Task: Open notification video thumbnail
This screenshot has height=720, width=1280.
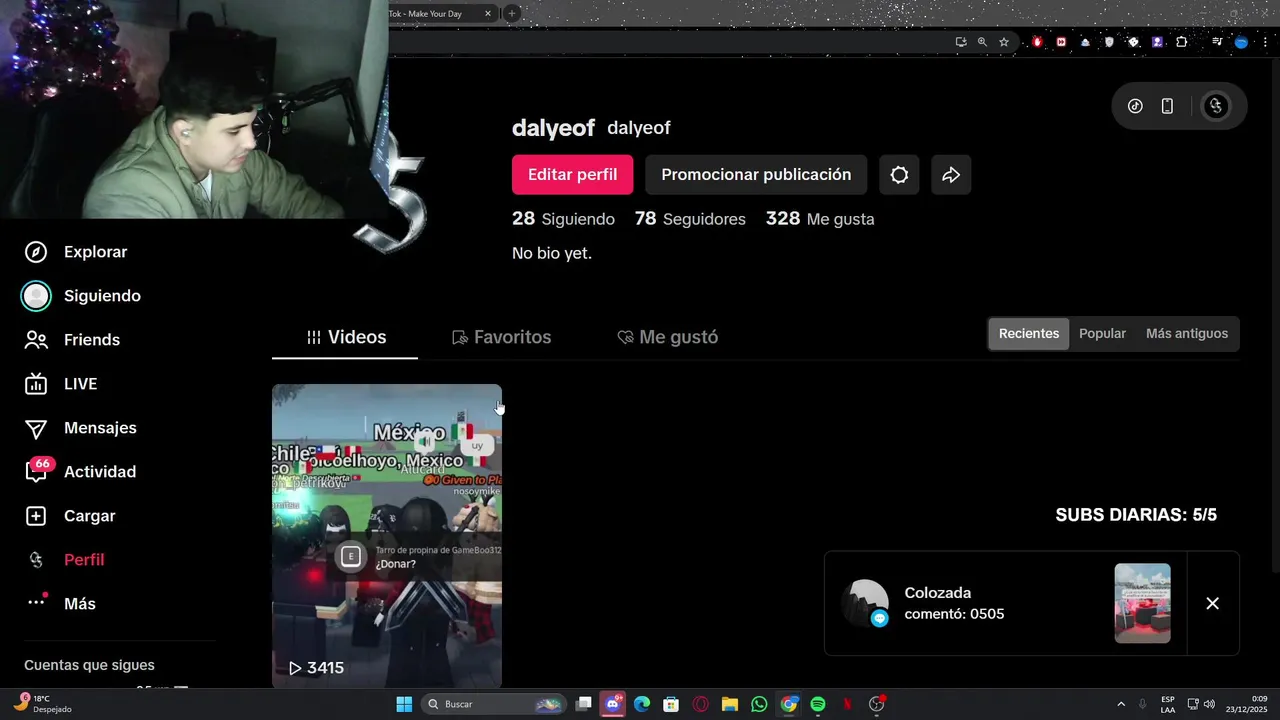Action: click(1142, 603)
